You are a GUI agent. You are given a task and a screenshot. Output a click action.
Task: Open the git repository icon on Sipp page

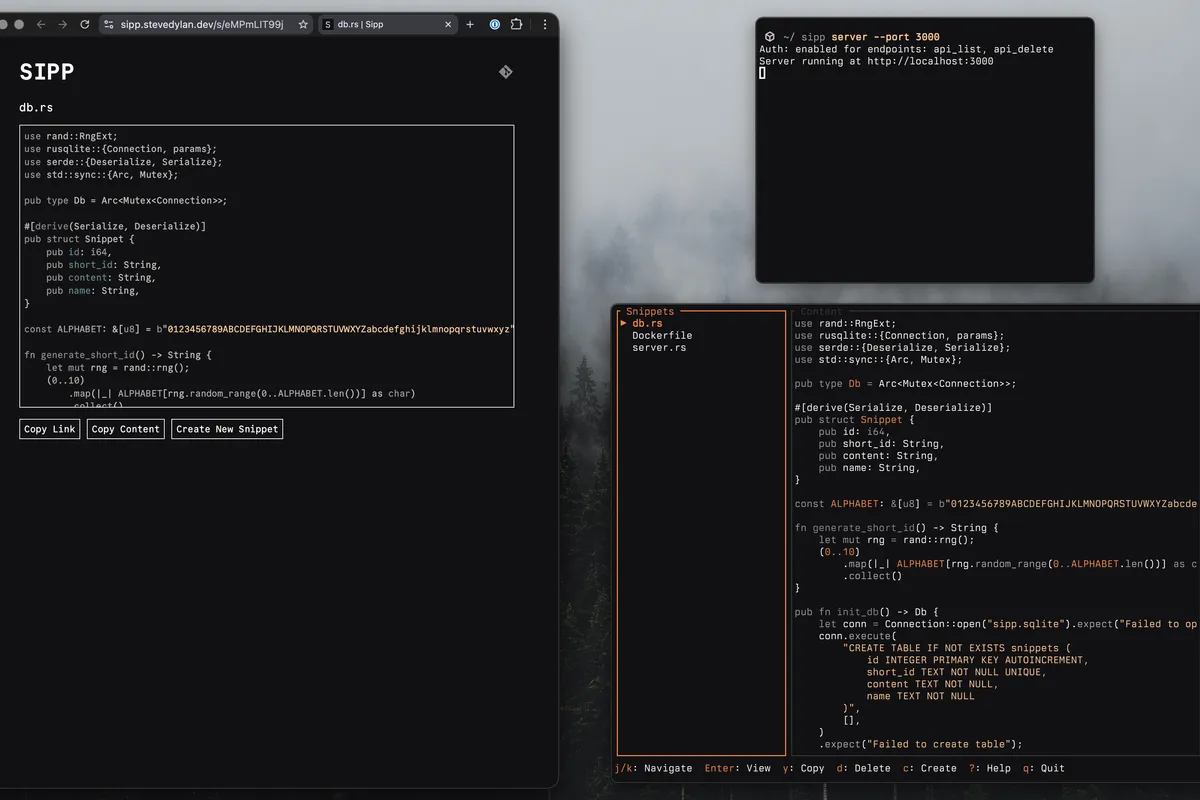[506, 72]
